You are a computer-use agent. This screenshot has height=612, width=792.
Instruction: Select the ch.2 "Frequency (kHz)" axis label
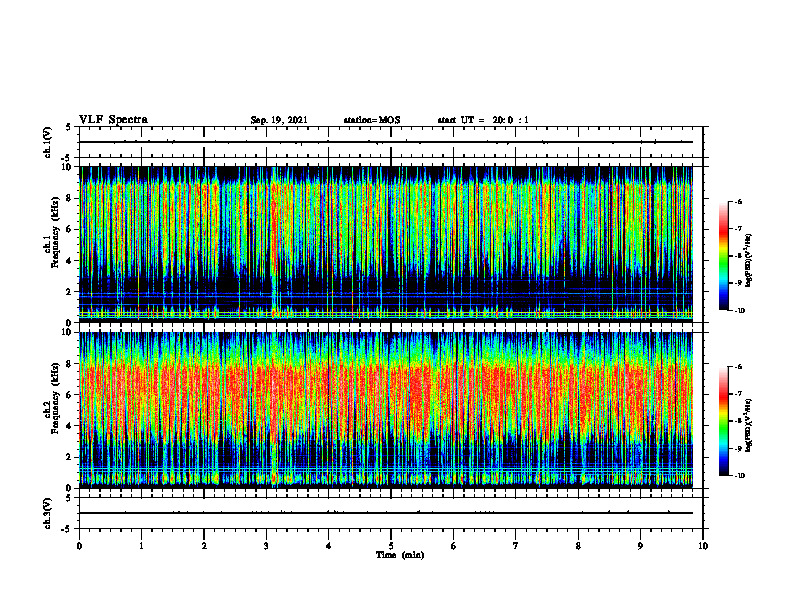55,397
